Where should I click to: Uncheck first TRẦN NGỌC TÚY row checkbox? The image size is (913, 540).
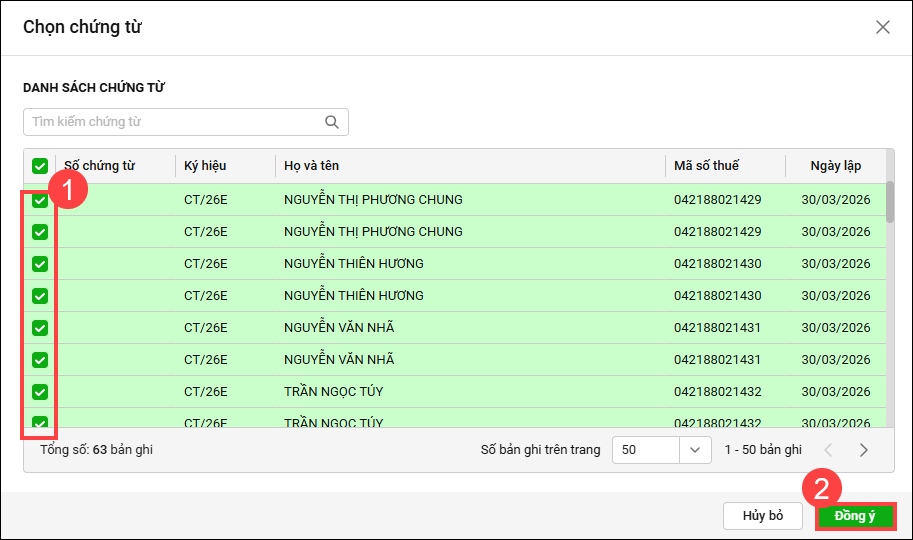pos(40,392)
